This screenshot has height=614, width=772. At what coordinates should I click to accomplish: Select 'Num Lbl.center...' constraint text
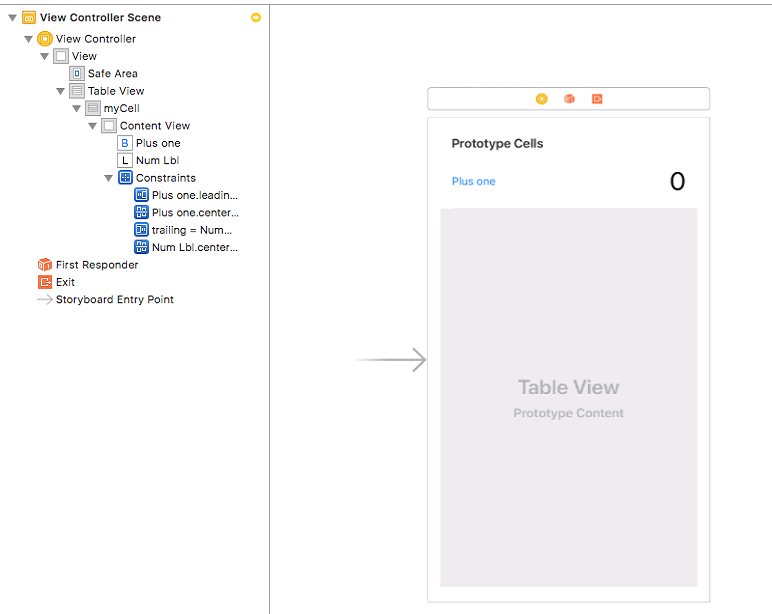(x=195, y=247)
